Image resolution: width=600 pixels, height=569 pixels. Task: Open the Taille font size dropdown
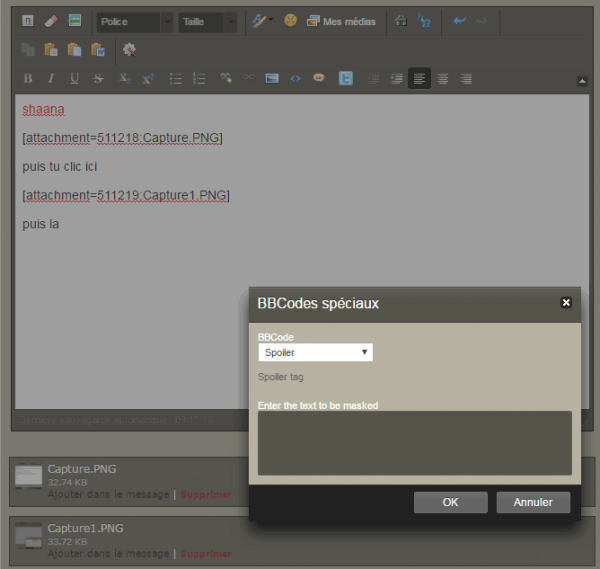(x=207, y=22)
